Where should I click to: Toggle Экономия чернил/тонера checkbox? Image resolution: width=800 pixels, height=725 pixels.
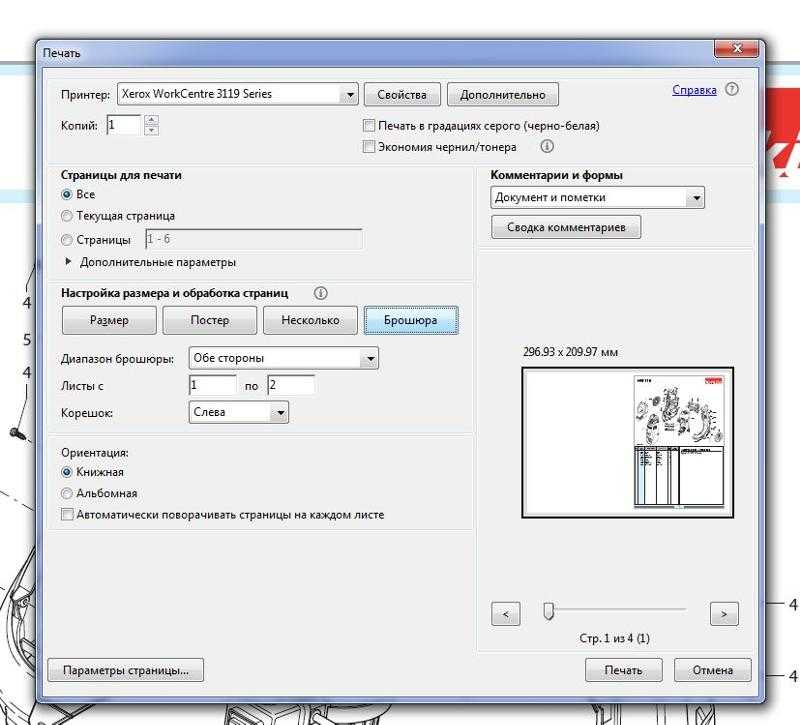click(368, 147)
